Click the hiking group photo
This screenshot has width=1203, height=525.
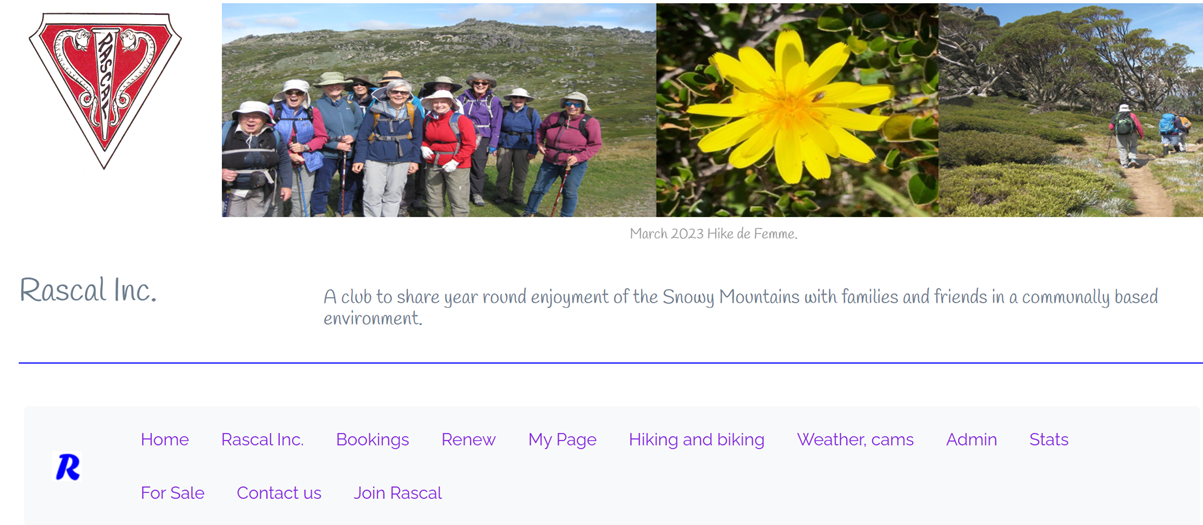click(438, 110)
